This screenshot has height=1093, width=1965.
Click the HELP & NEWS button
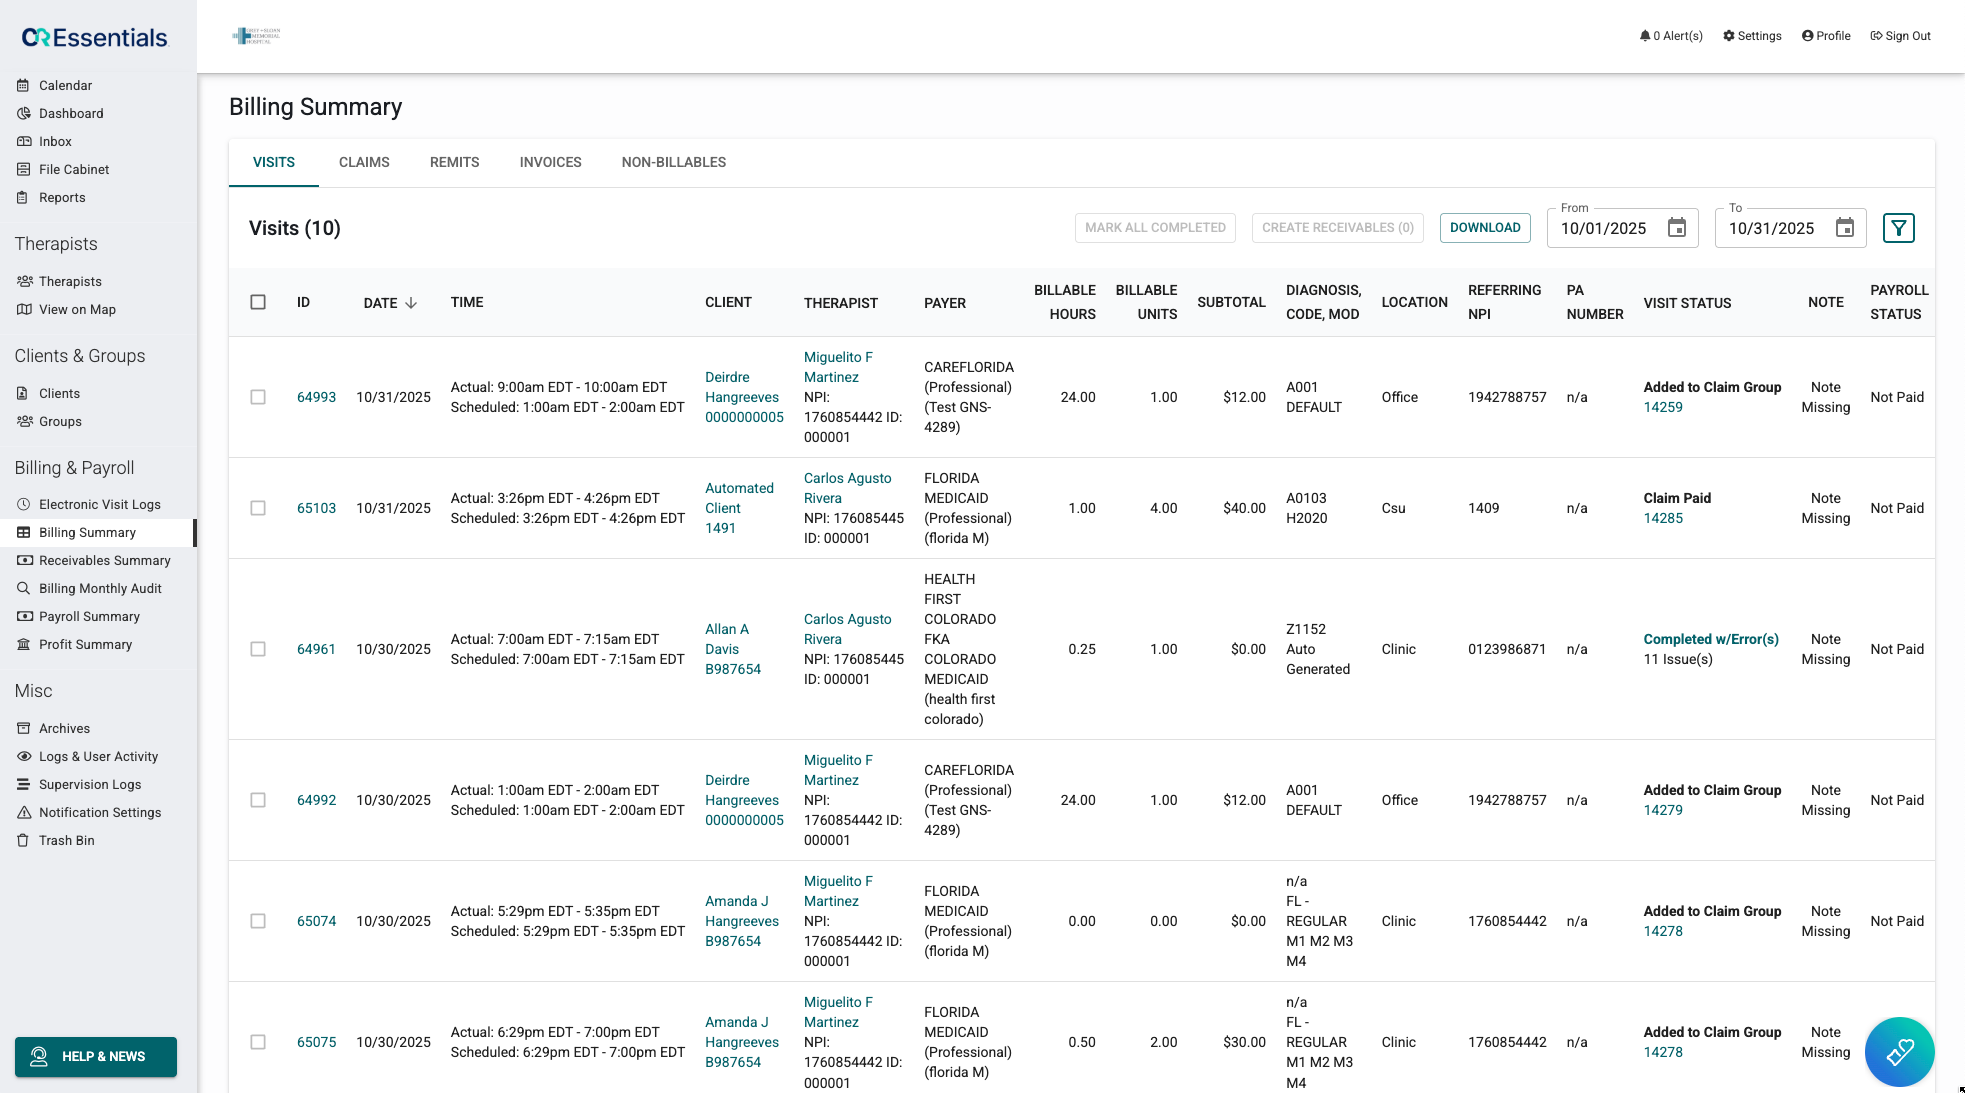(x=96, y=1056)
